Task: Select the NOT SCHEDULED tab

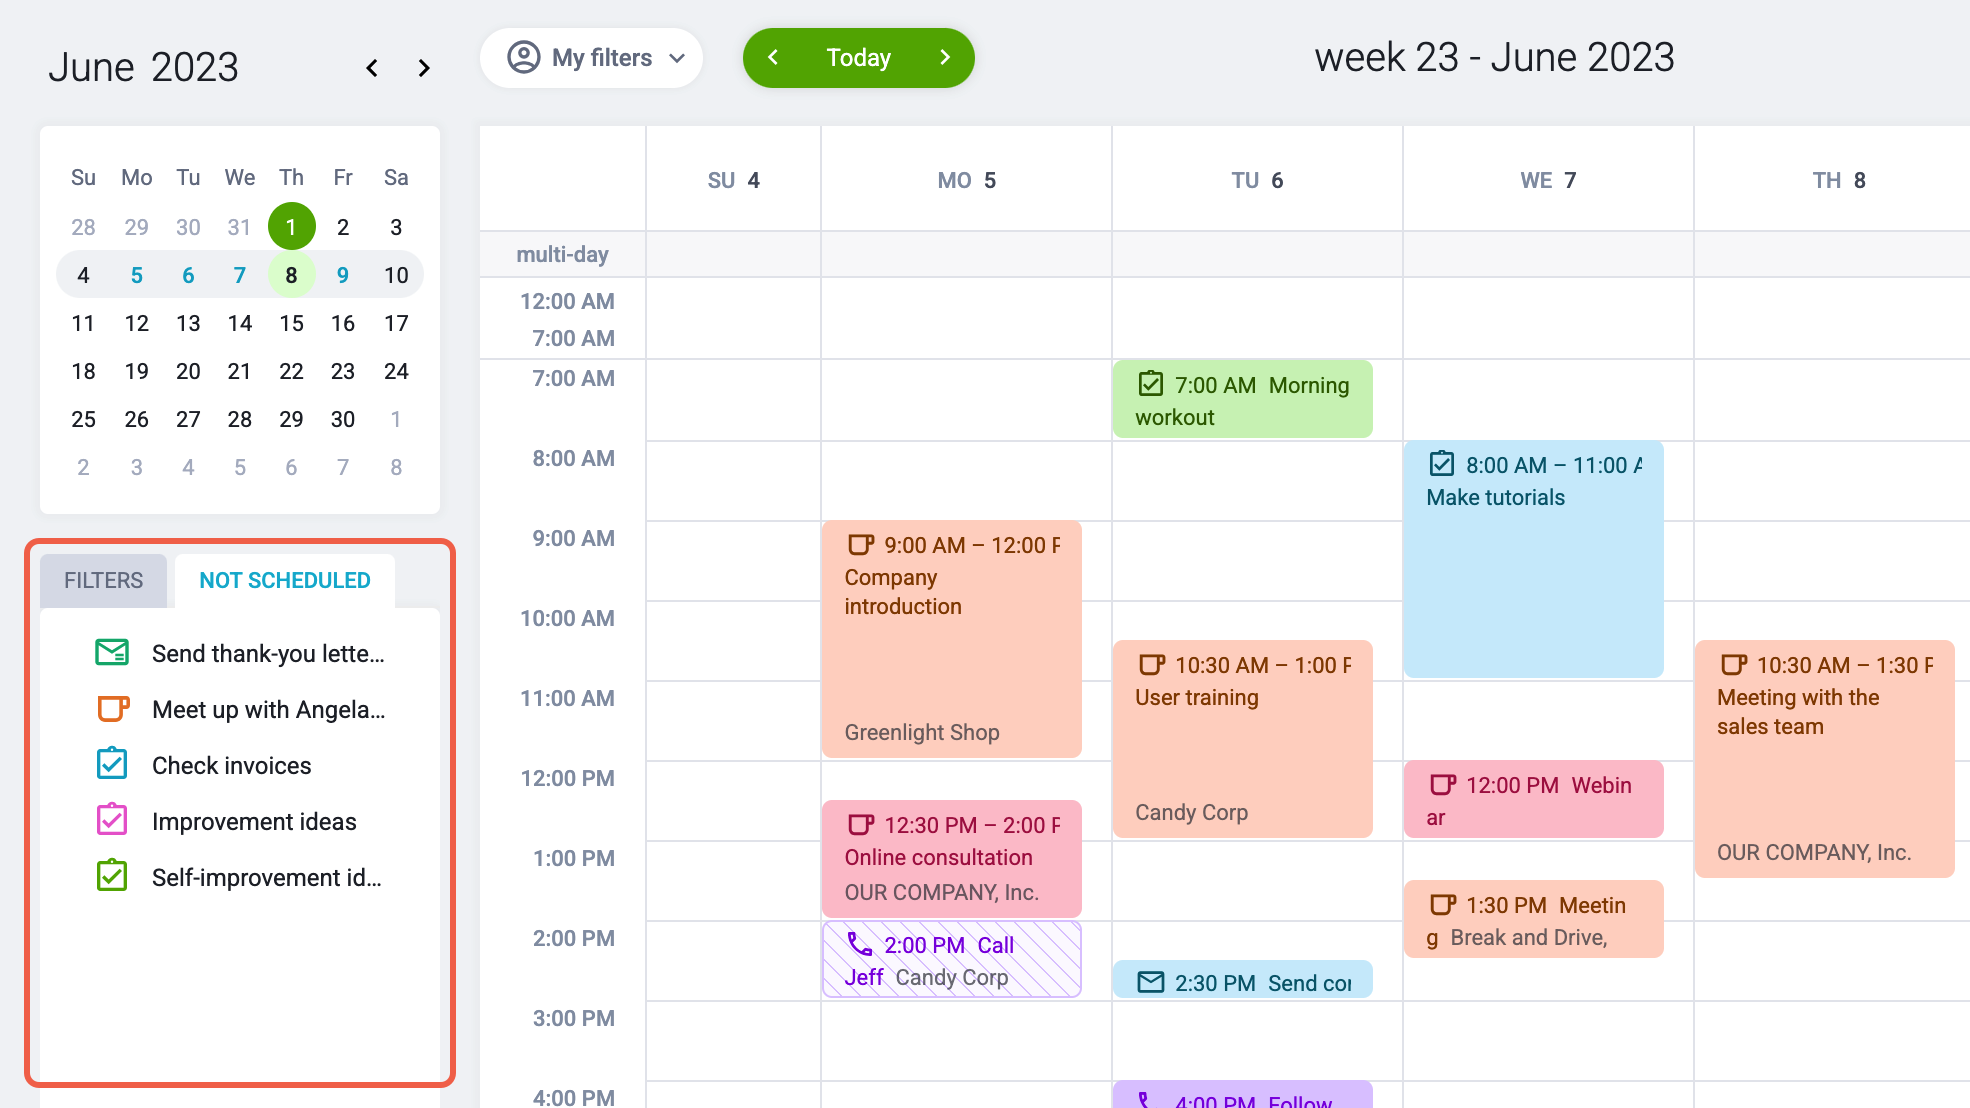Action: 285,581
